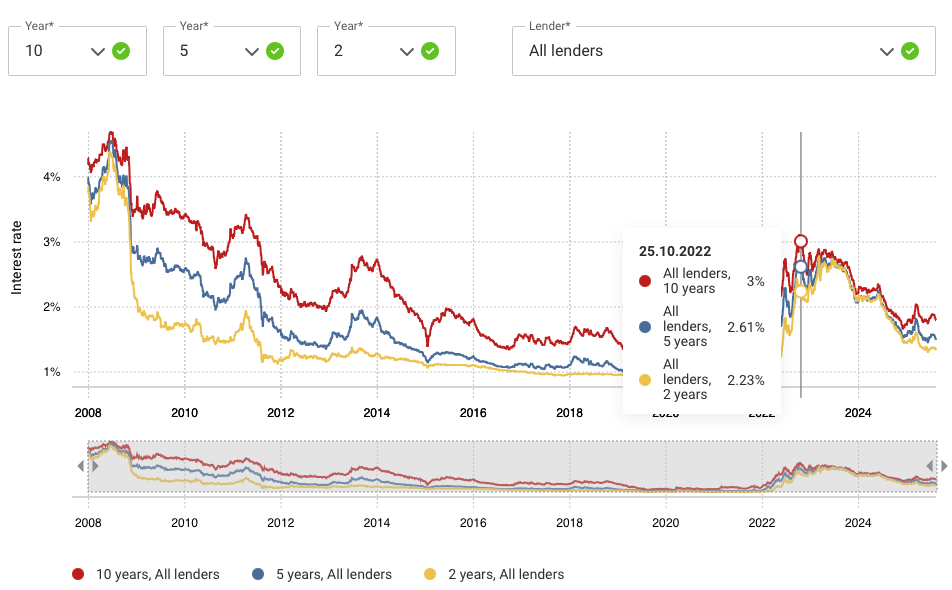Expand the Lender dropdown chevron

(x=886, y=51)
